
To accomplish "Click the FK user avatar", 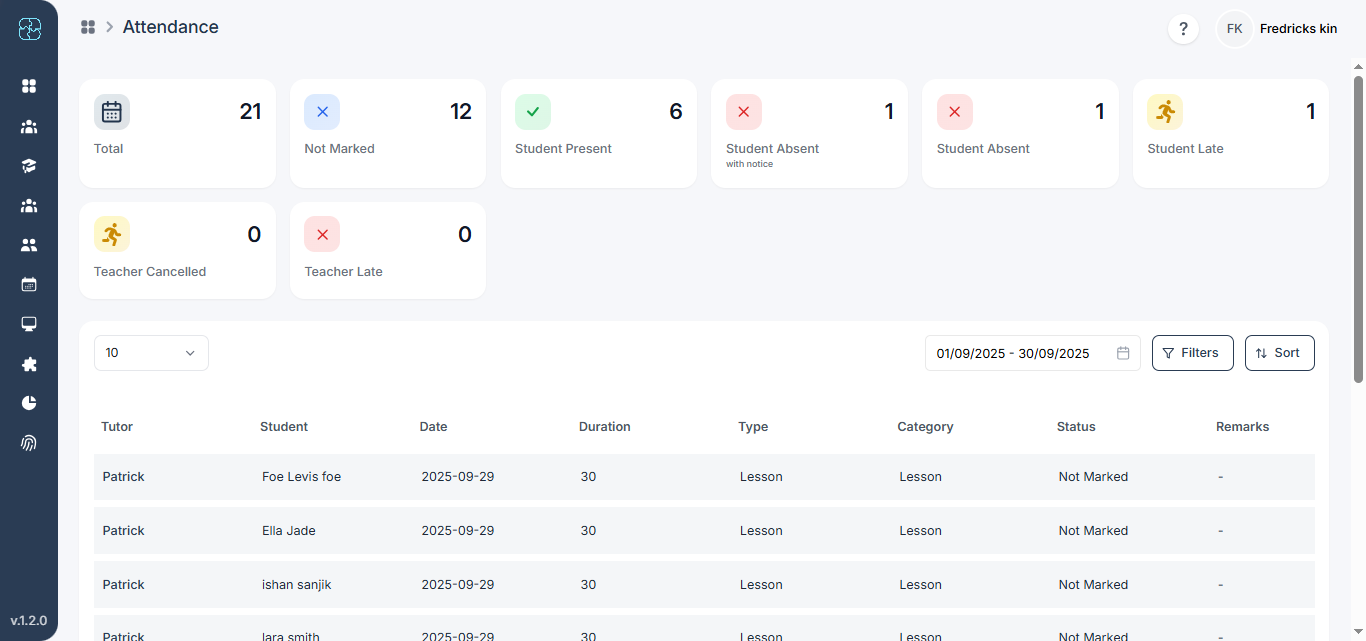I will point(1235,29).
